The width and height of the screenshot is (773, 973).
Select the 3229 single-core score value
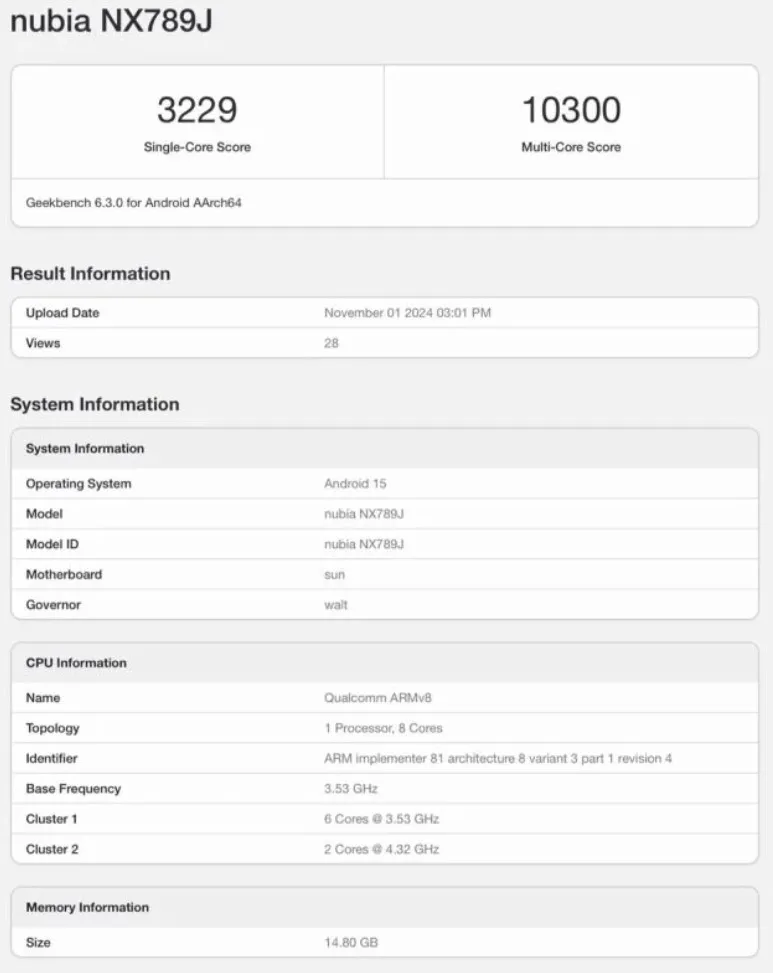[197, 110]
